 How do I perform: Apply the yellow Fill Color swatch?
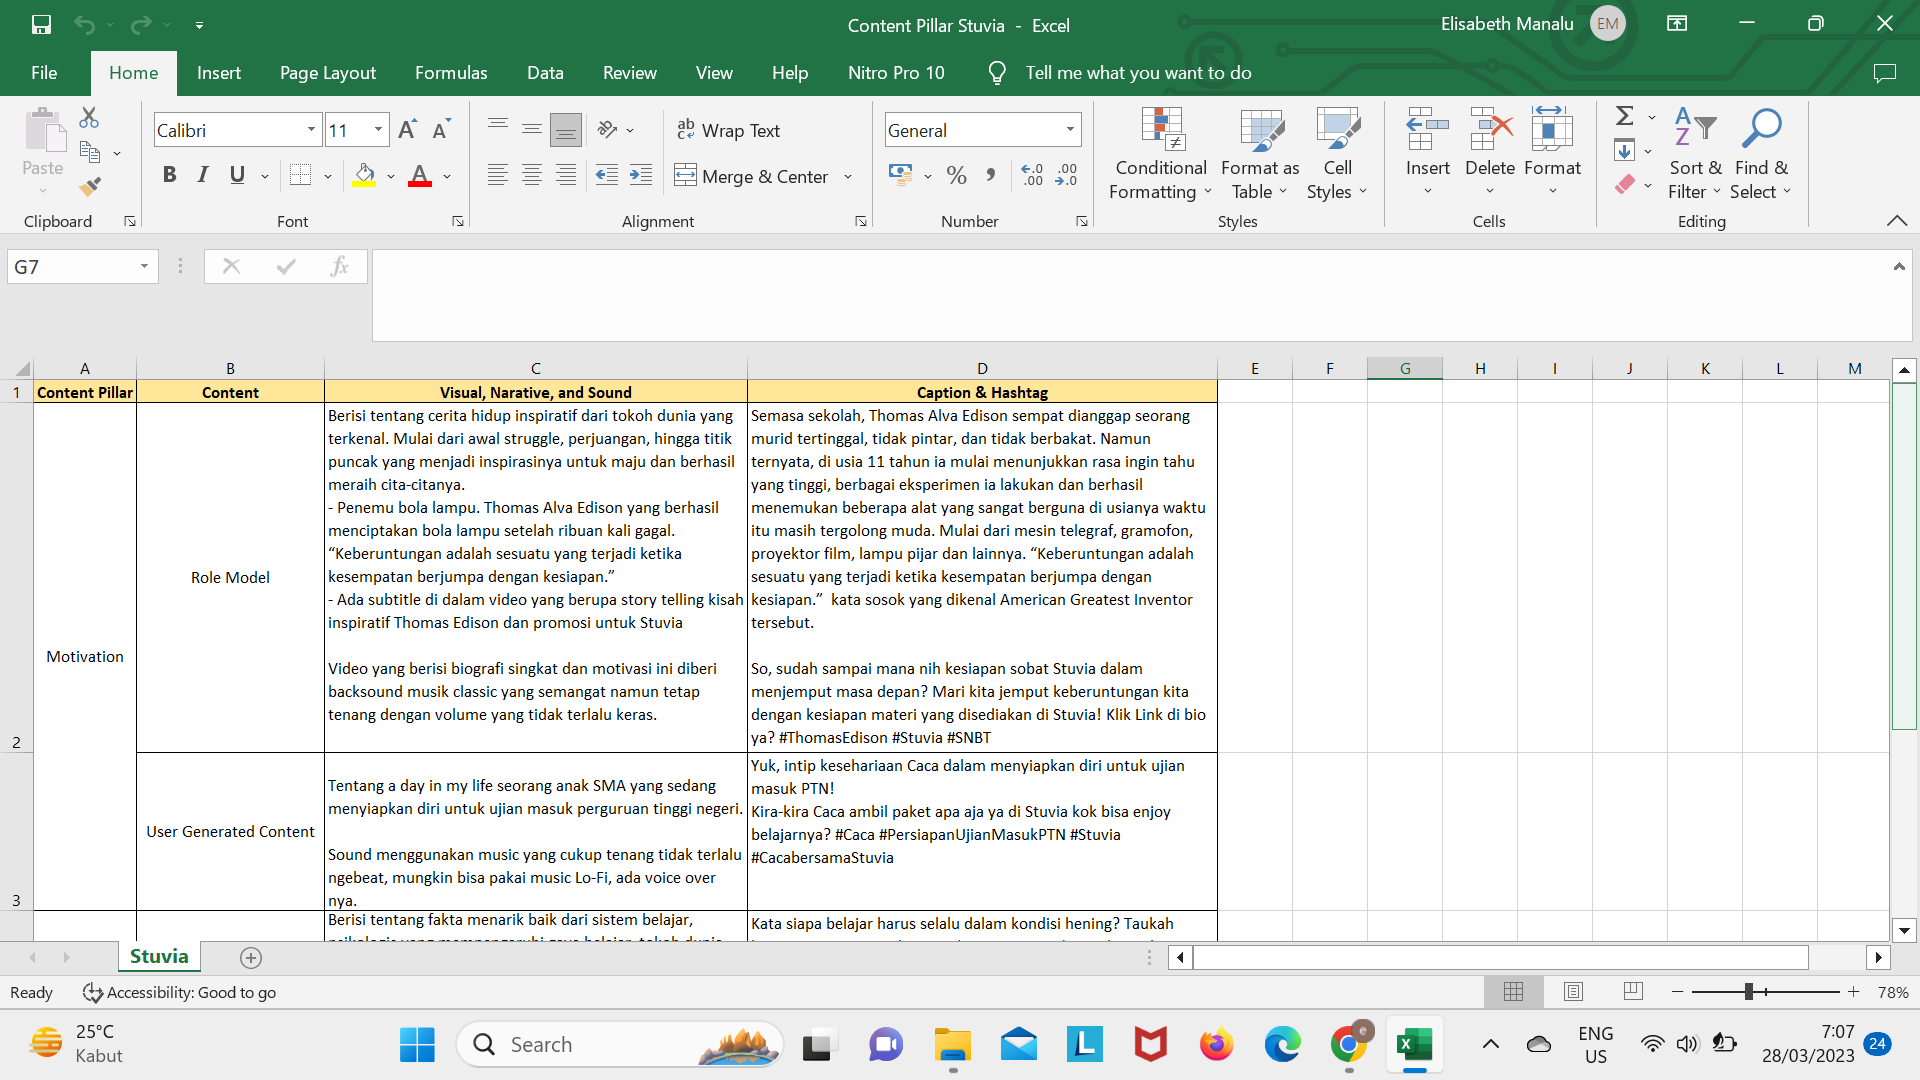click(364, 176)
